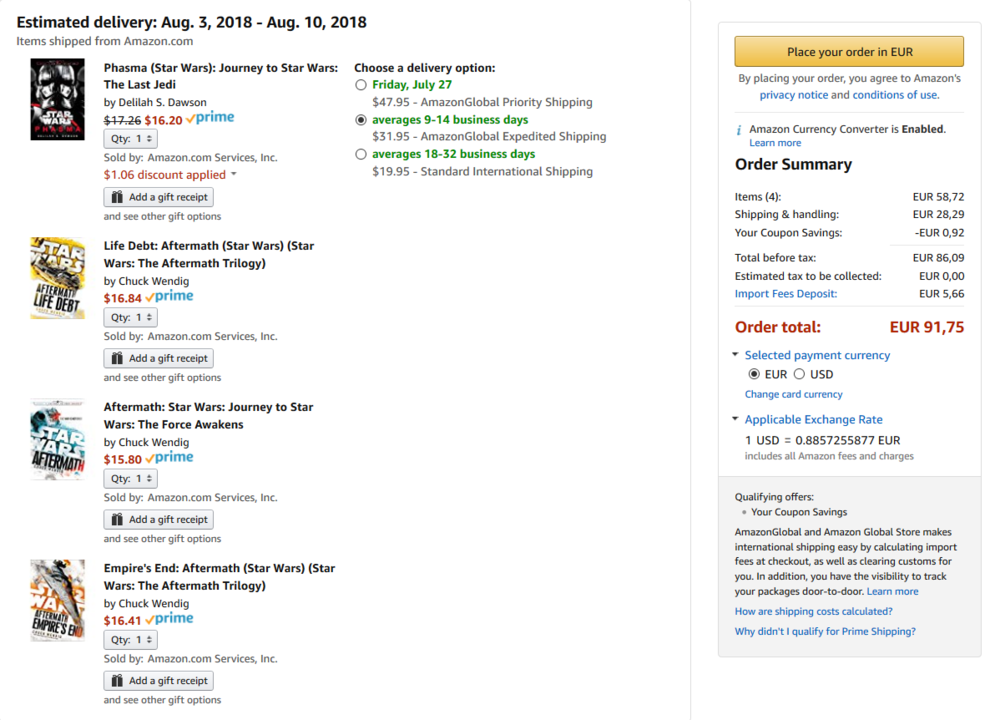Click Prime logo next to Phasma price

210,117
